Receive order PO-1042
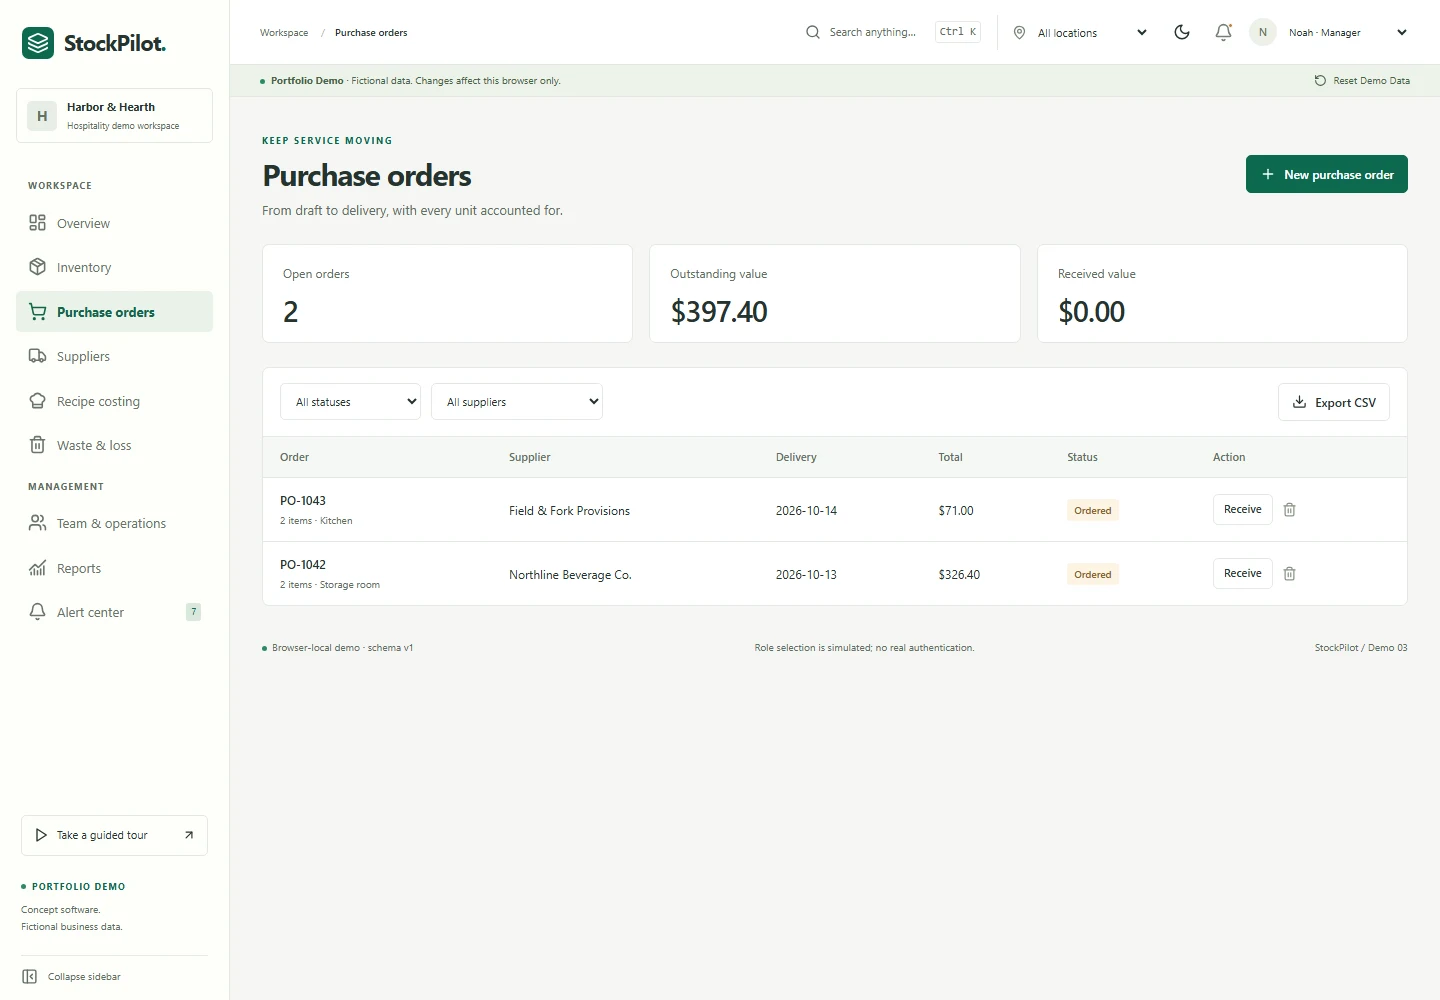1440x1000 pixels. point(1243,573)
